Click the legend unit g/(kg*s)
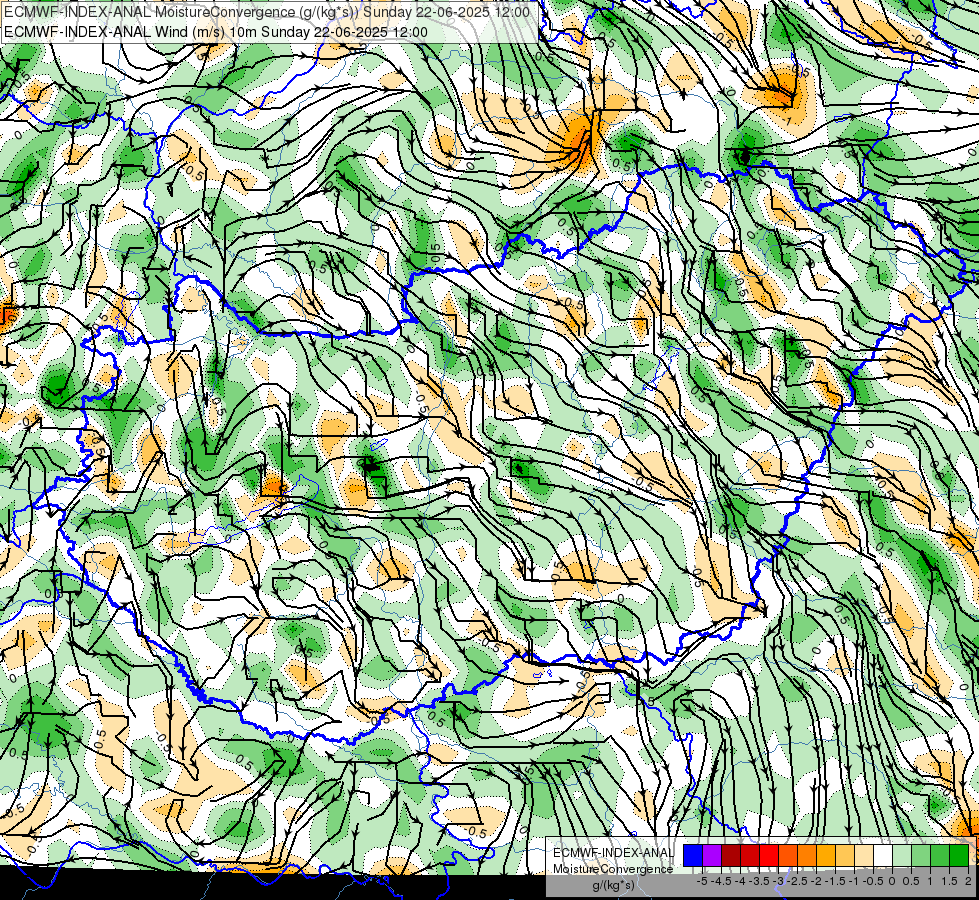979x900 pixels. click(613, 885)
